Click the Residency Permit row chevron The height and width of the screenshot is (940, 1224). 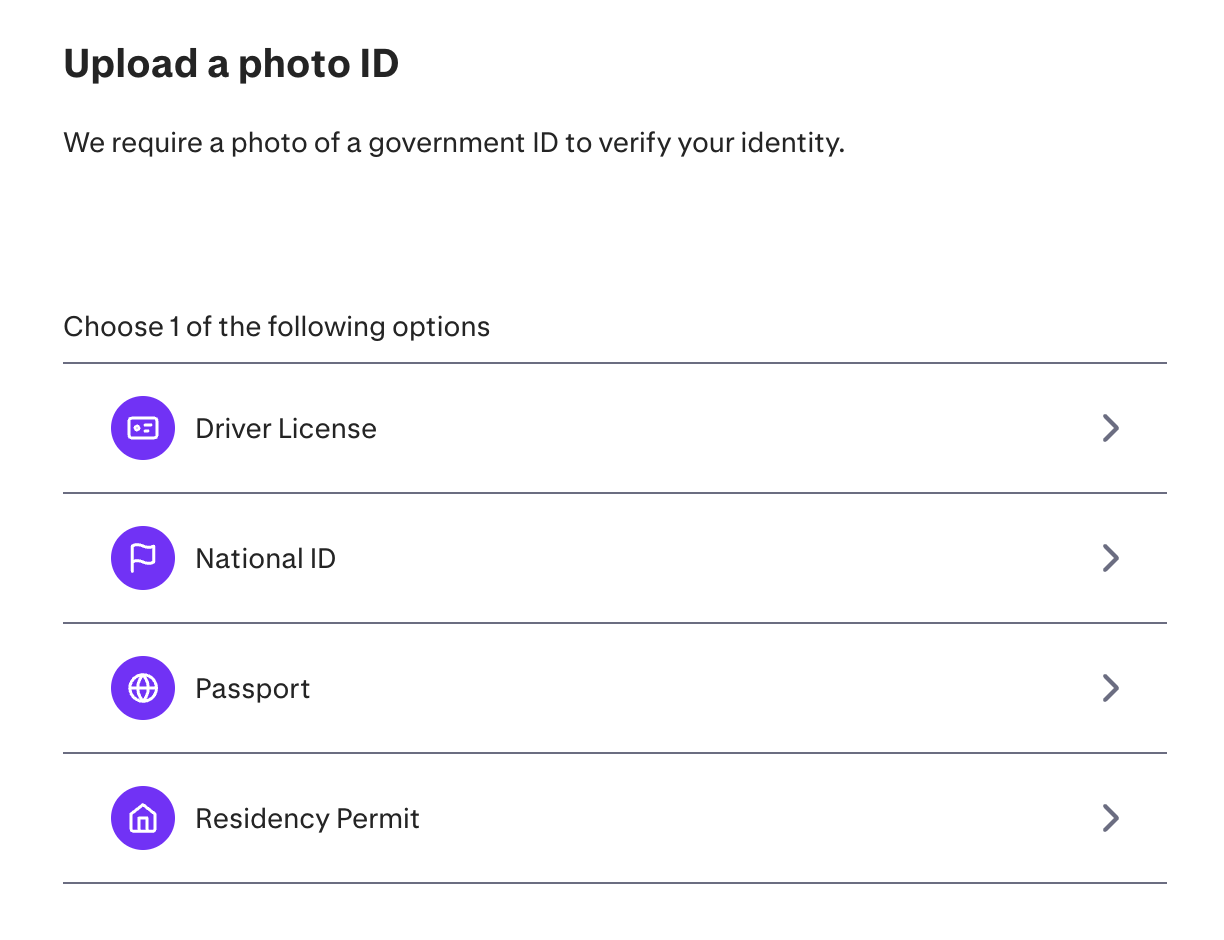pyautogui.click(x=1110, y=818)
